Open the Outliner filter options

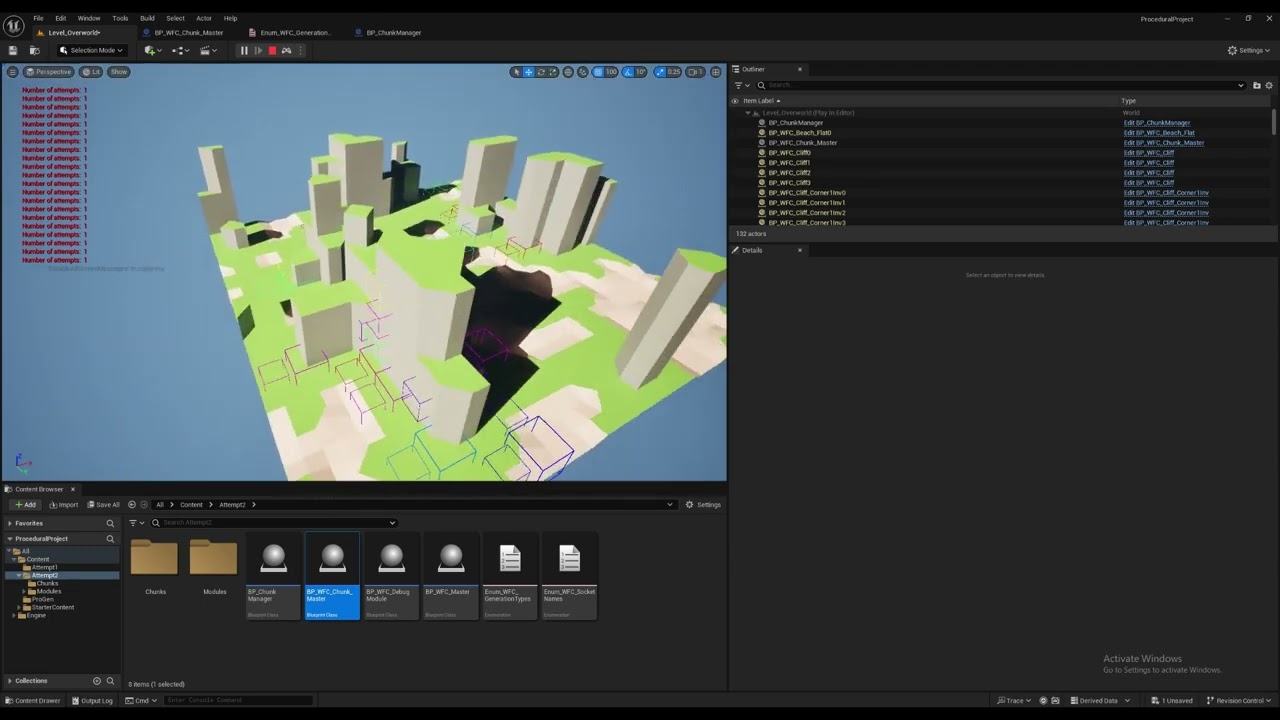(x=741, y=85)
